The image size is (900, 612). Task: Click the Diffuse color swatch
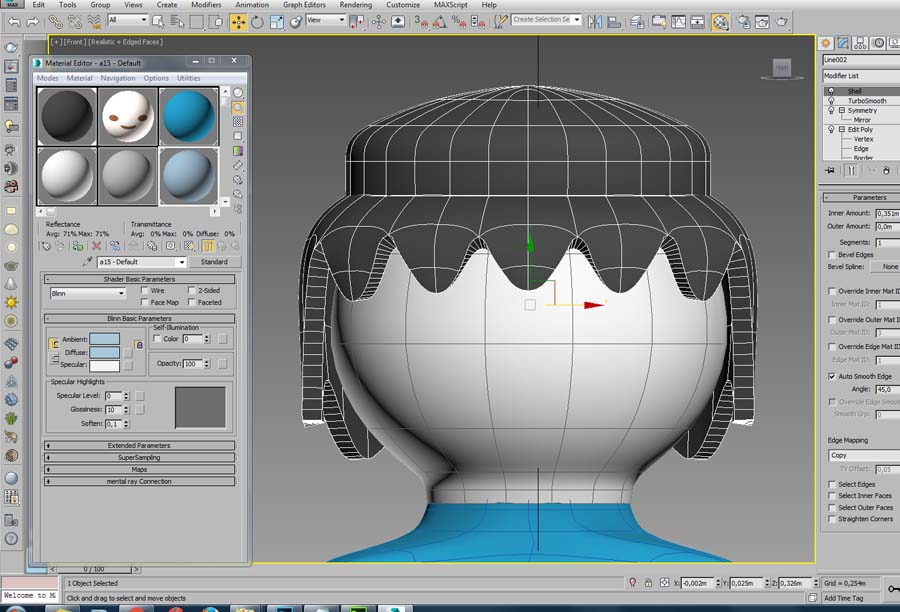click(x=104, y=352)
